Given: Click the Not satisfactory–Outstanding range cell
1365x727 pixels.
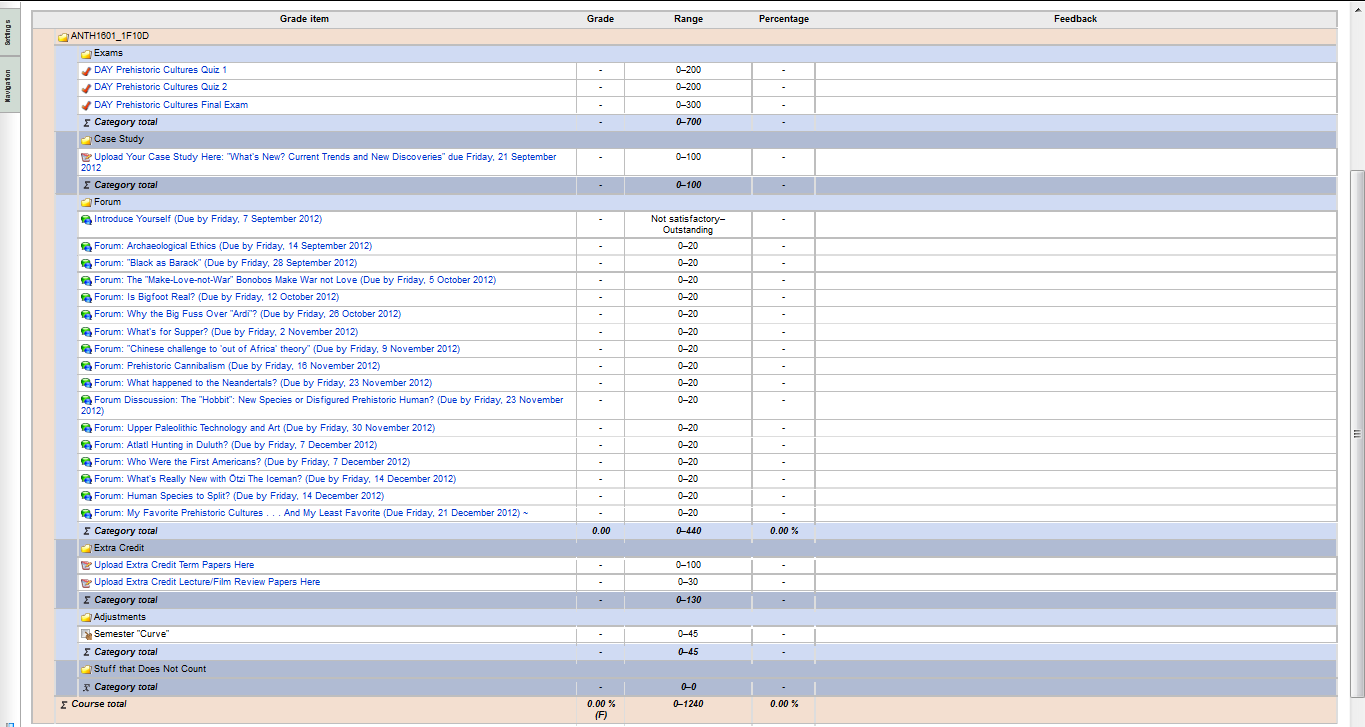Looking at the screenshot, I should (688, 224).
